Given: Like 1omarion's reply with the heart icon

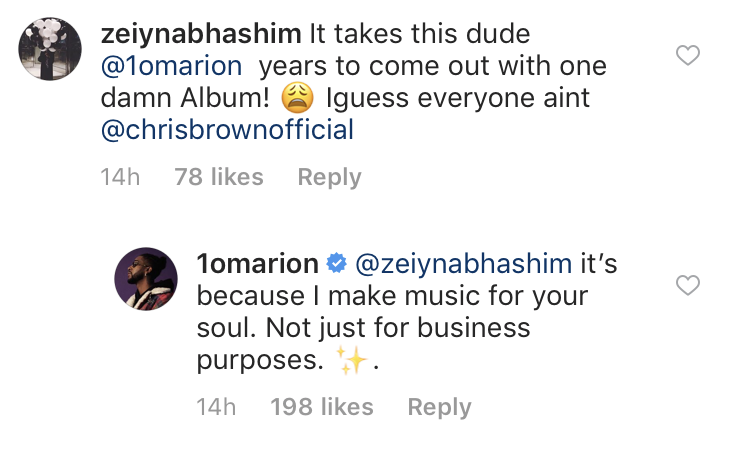Looking at the screenshot, I should click(687, 287).
